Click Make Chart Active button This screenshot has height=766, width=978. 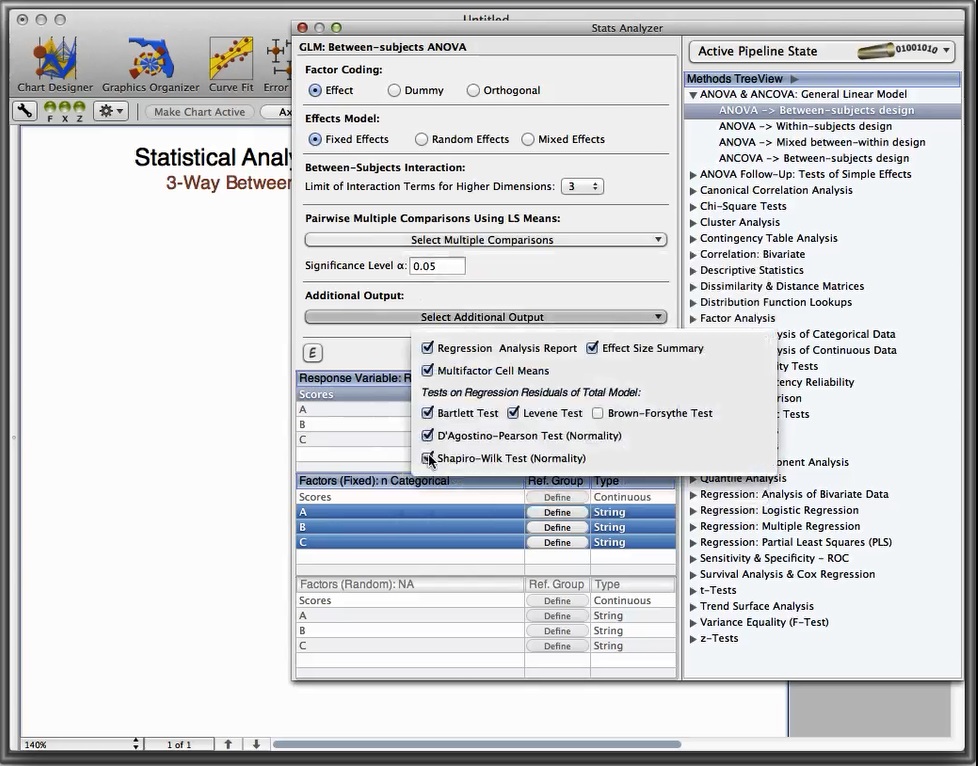pos(200,112)
